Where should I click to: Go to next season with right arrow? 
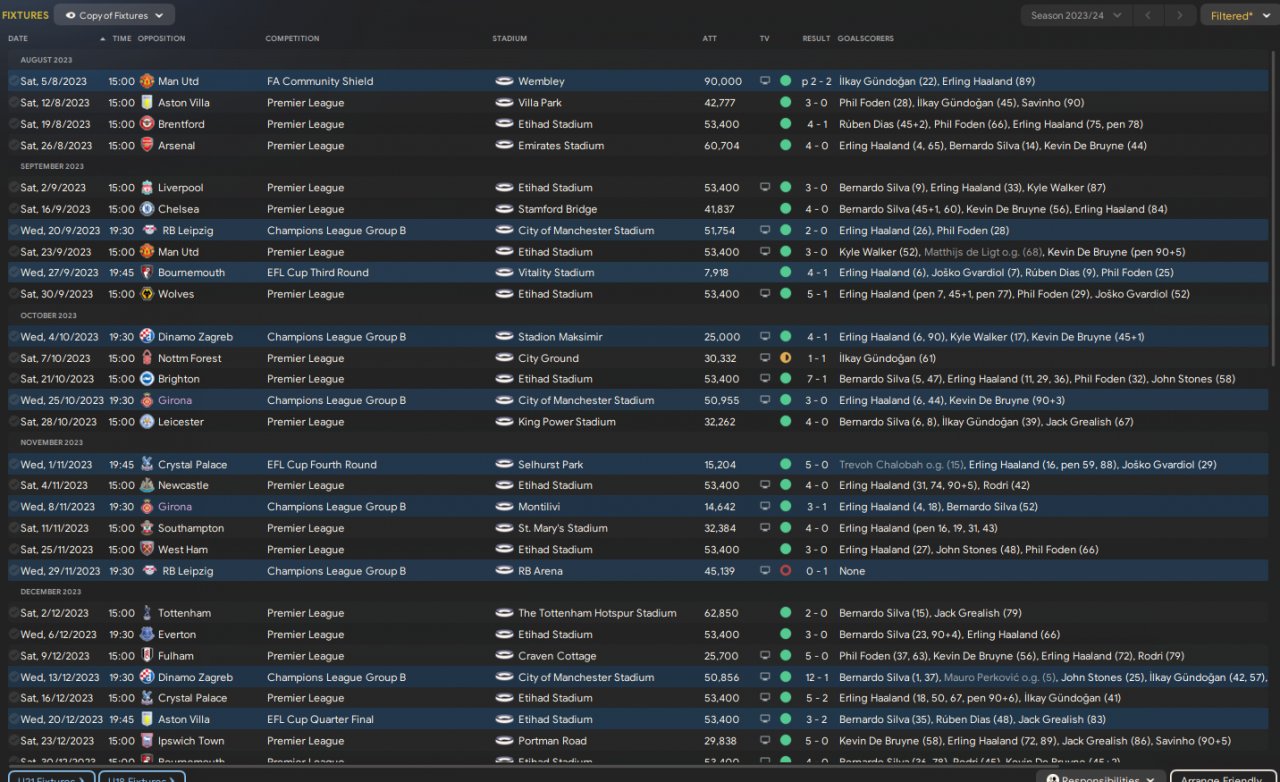click(x=1181, y=15)
